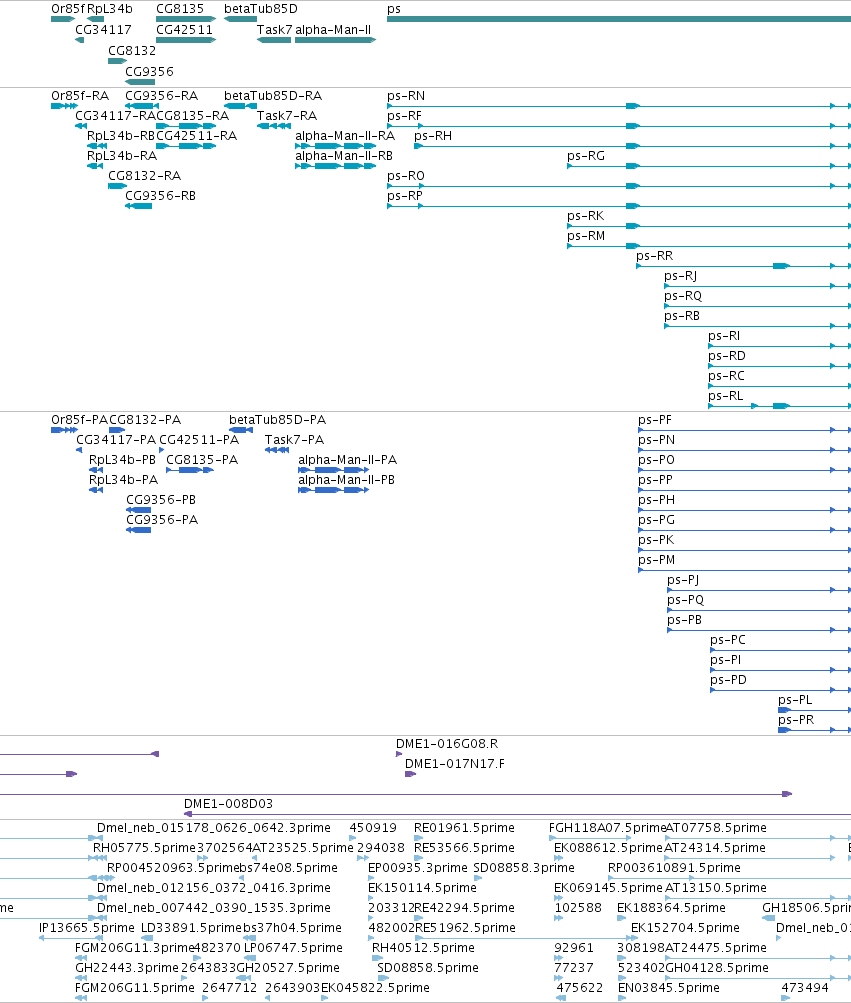The height and width of the screenshot is (1003, 851).
Task: Select CDS alpha-Man-II-PA
Action: [347, 460]
